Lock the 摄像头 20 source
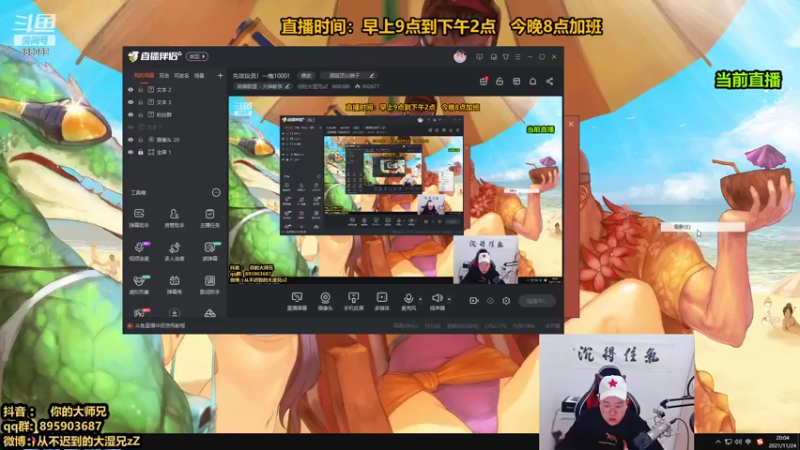 141,139
